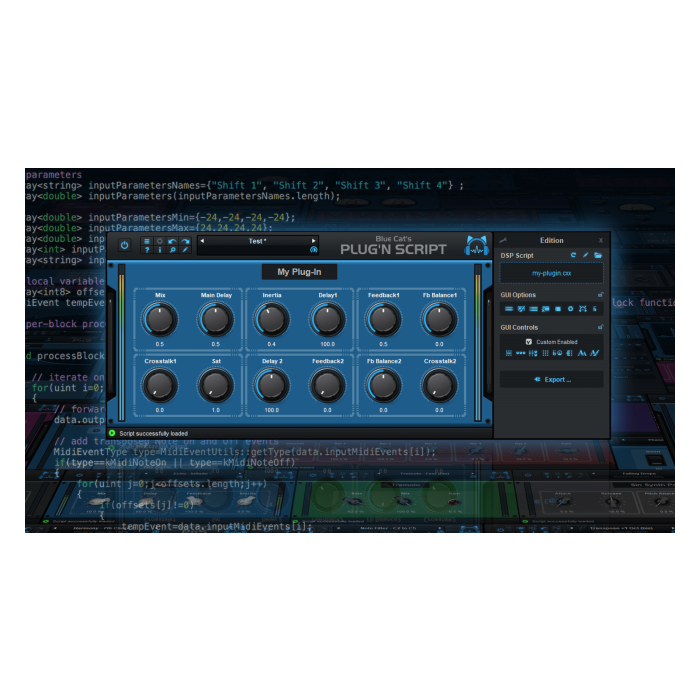Click the GUI Options ring knob-style icon
Image resolution: width=700 pixels, height=700 pixels.
click(x=570, y=309)
